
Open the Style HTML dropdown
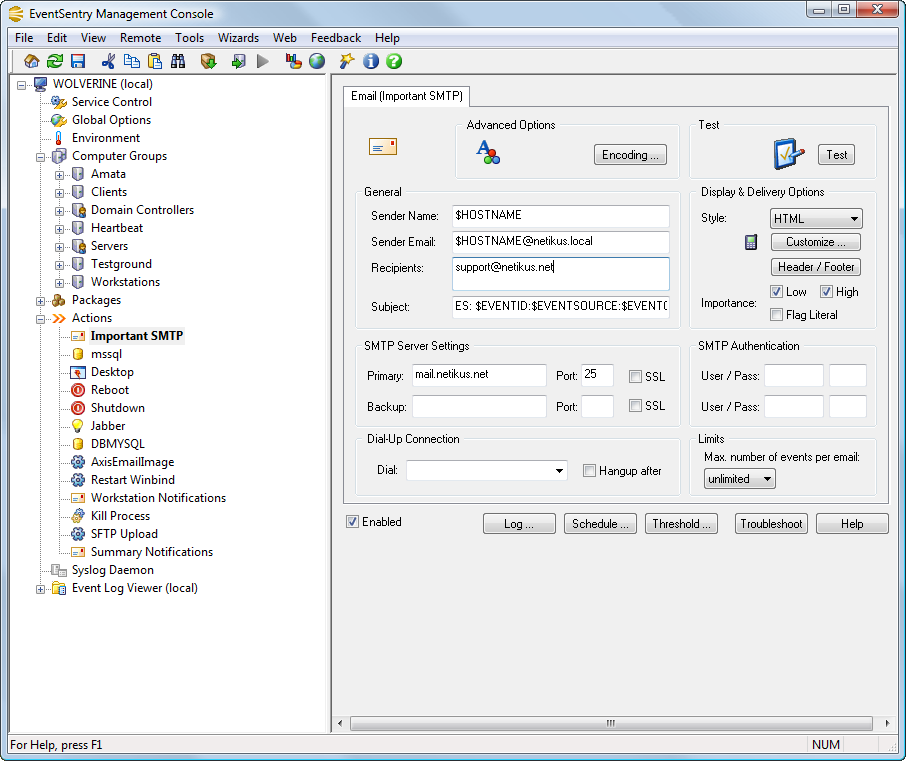point(816,219)
